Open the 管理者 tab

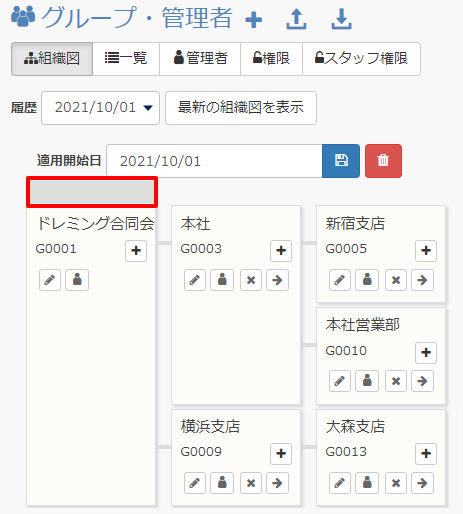200,58
